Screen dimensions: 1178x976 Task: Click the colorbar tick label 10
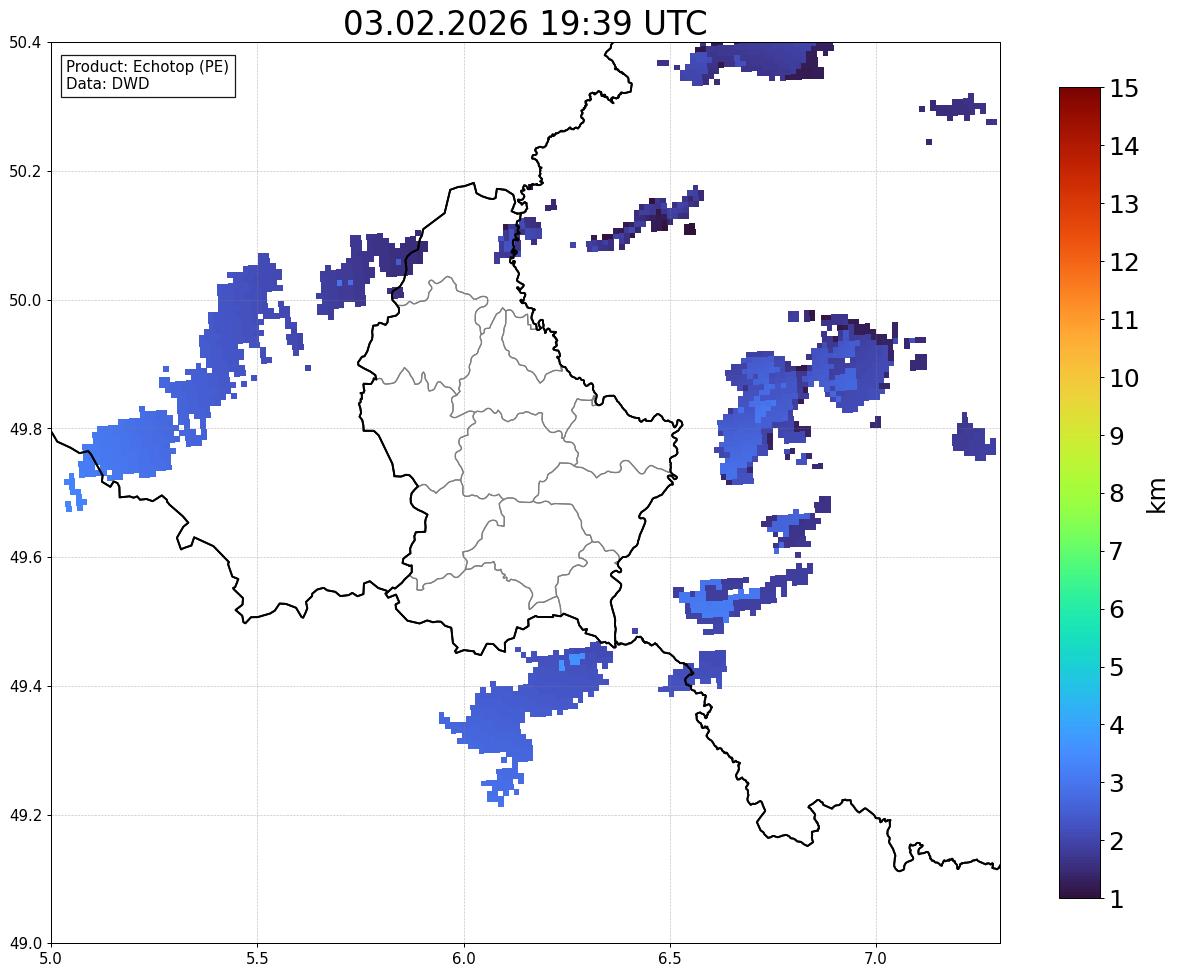(1124, 378)
